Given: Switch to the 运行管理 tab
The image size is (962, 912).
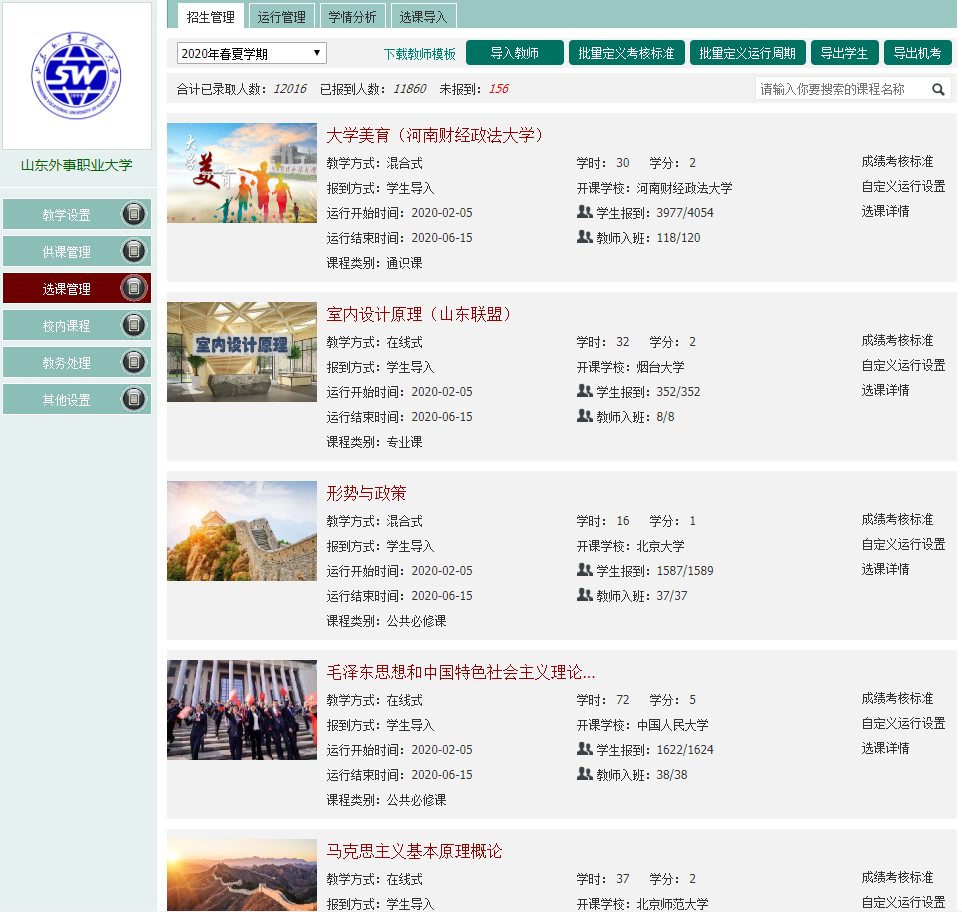Looking at the screenshot, I should 282,17.
